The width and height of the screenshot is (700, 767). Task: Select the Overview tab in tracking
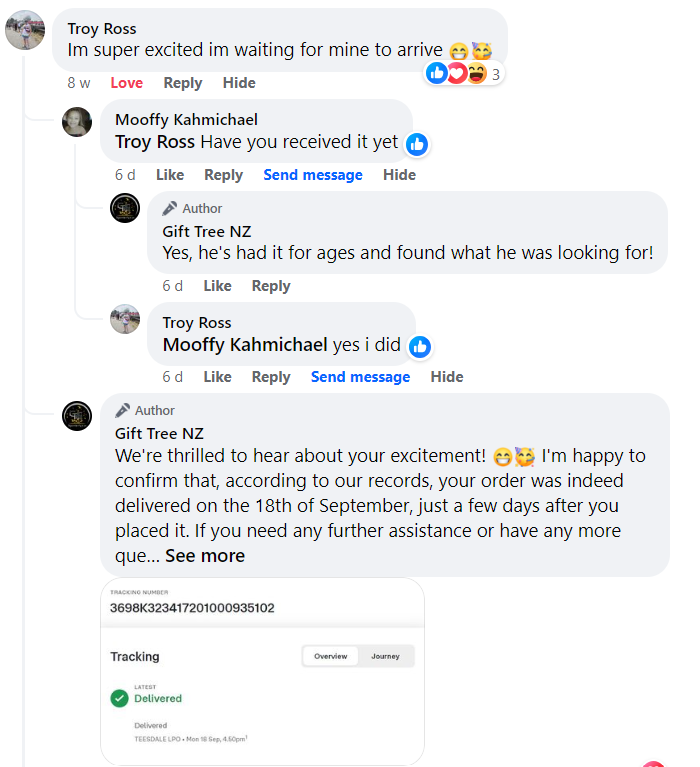click(x=331, y=656)
